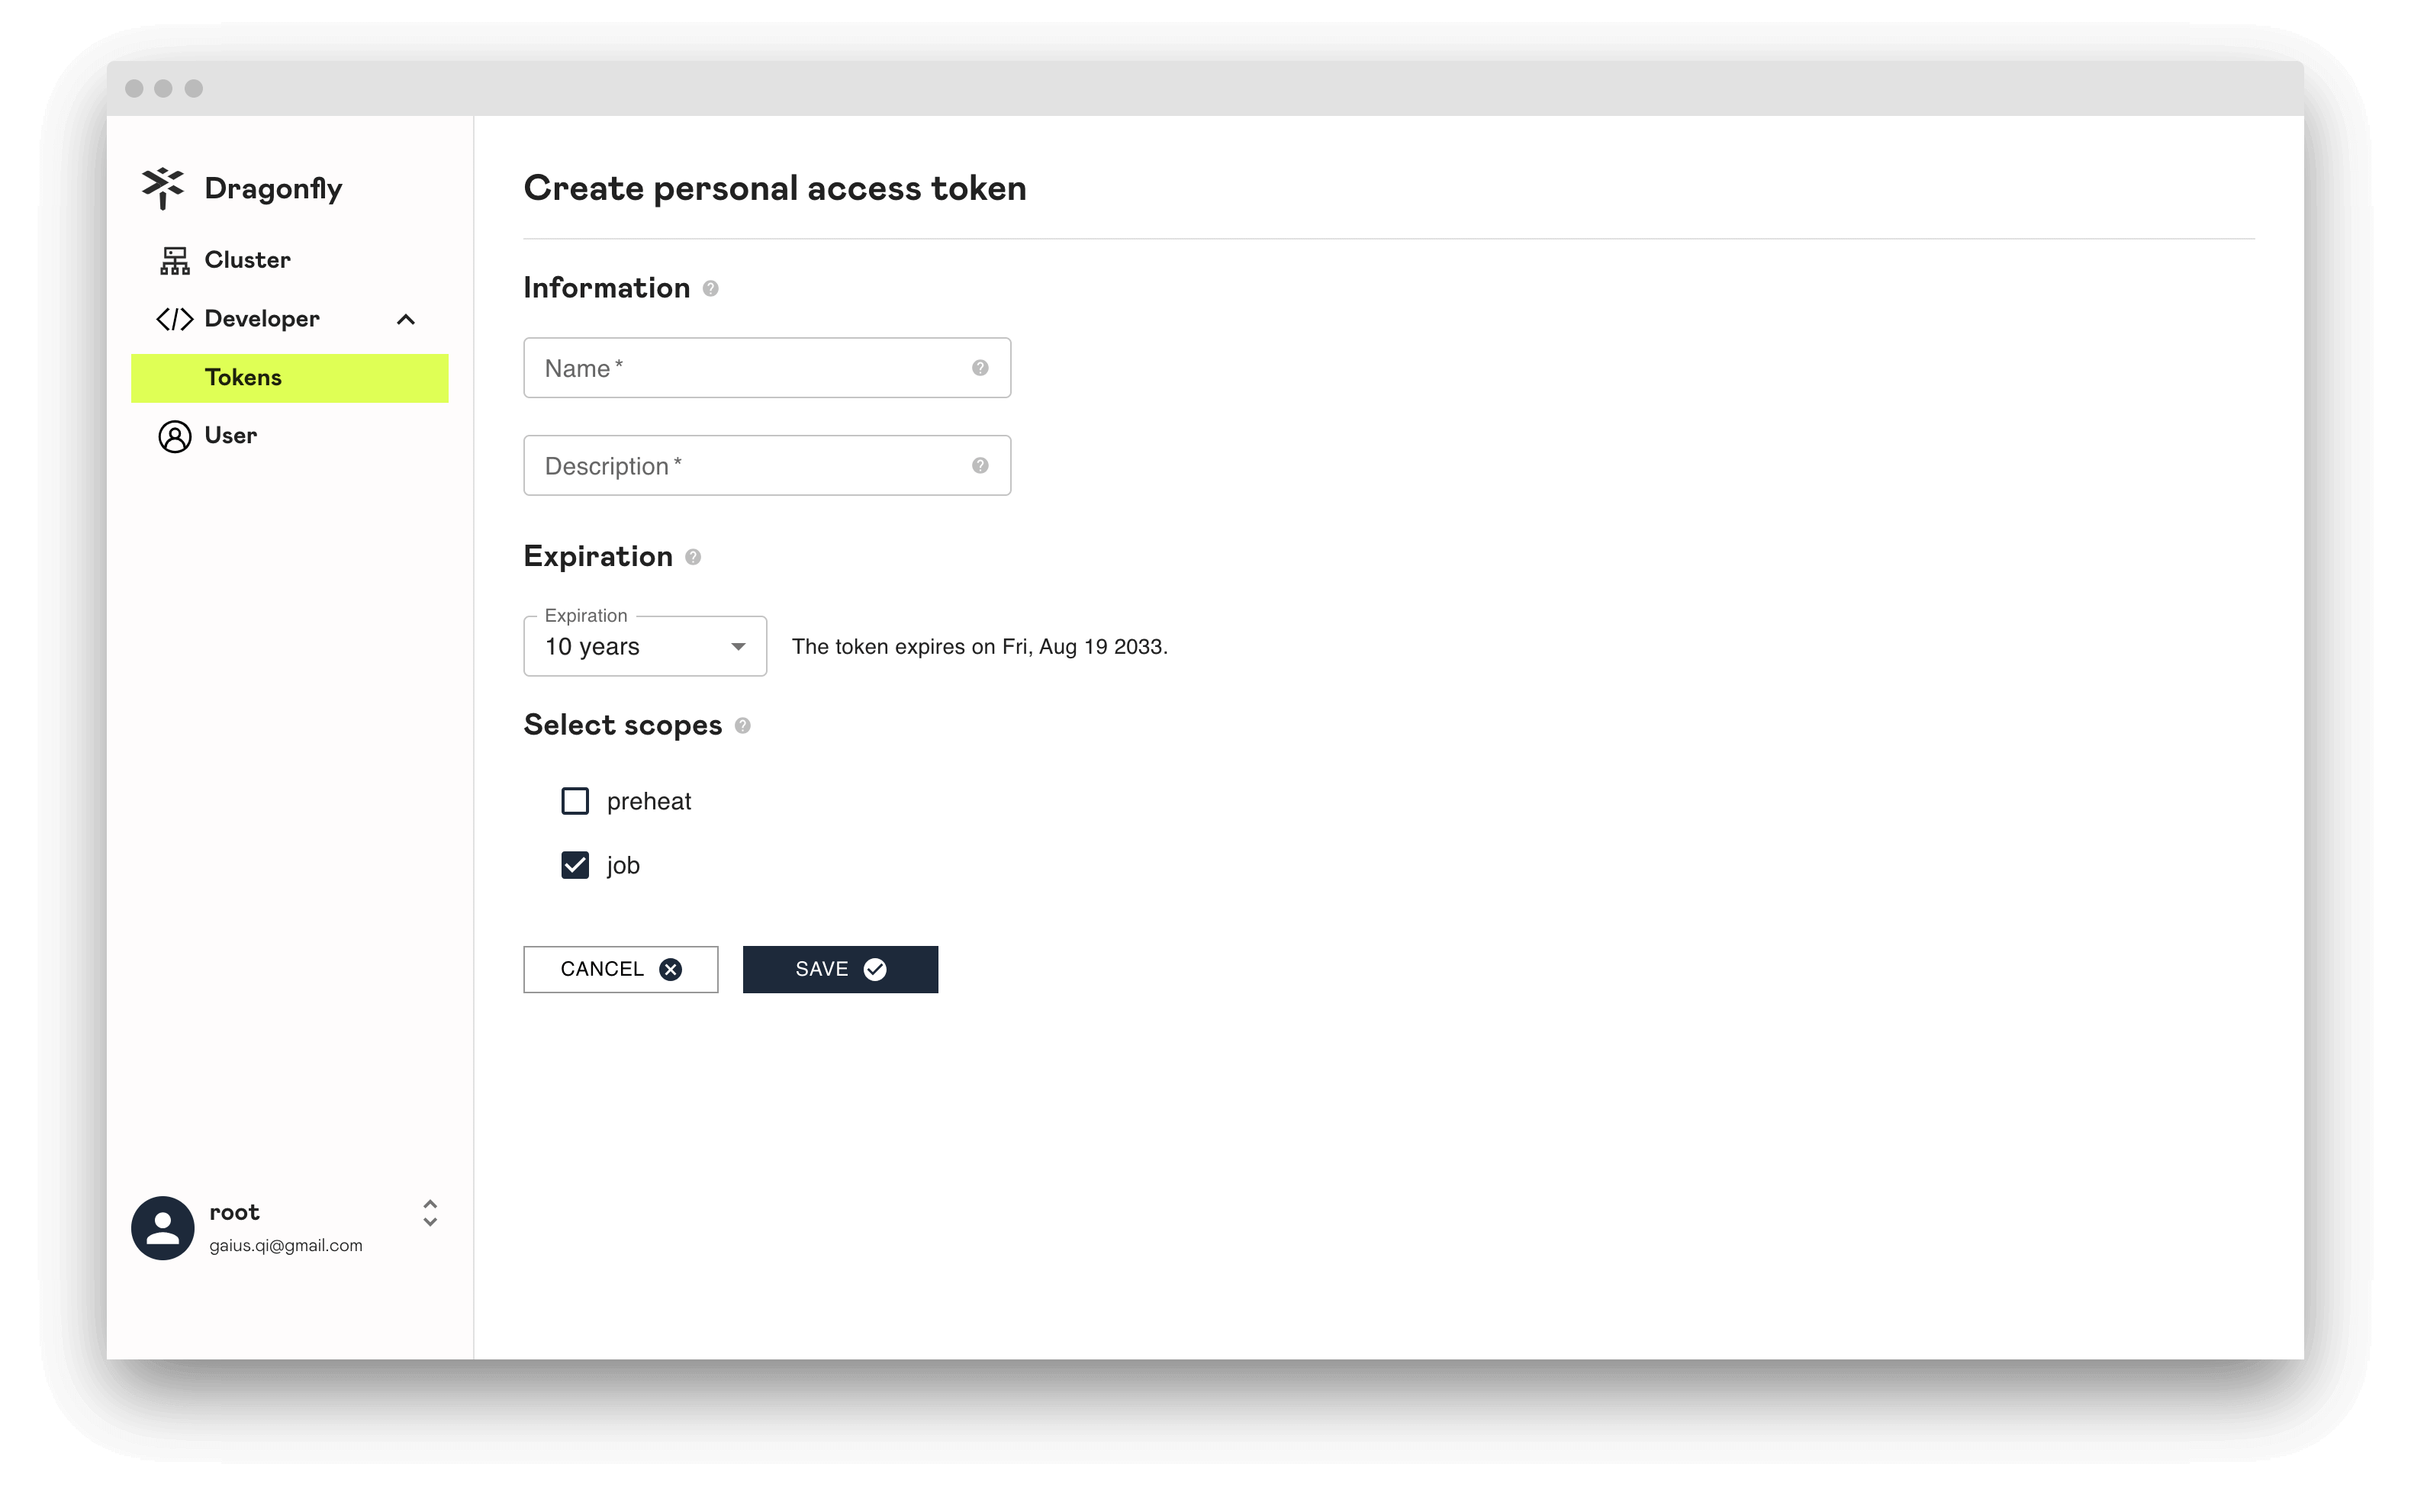Click the Cluster network icon in sidebar
The image size is (2411, 1512).
pyautogui.click(x=175, y=261)
